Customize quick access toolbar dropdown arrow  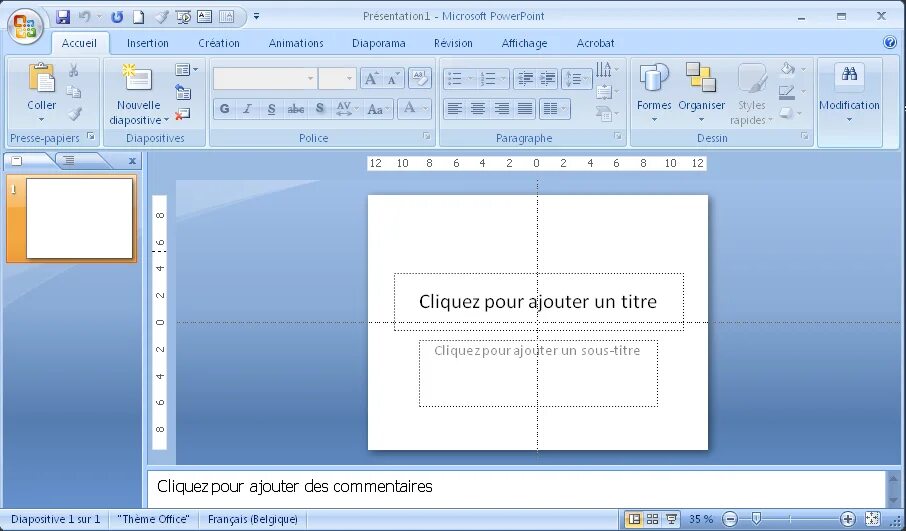(257, 16)
